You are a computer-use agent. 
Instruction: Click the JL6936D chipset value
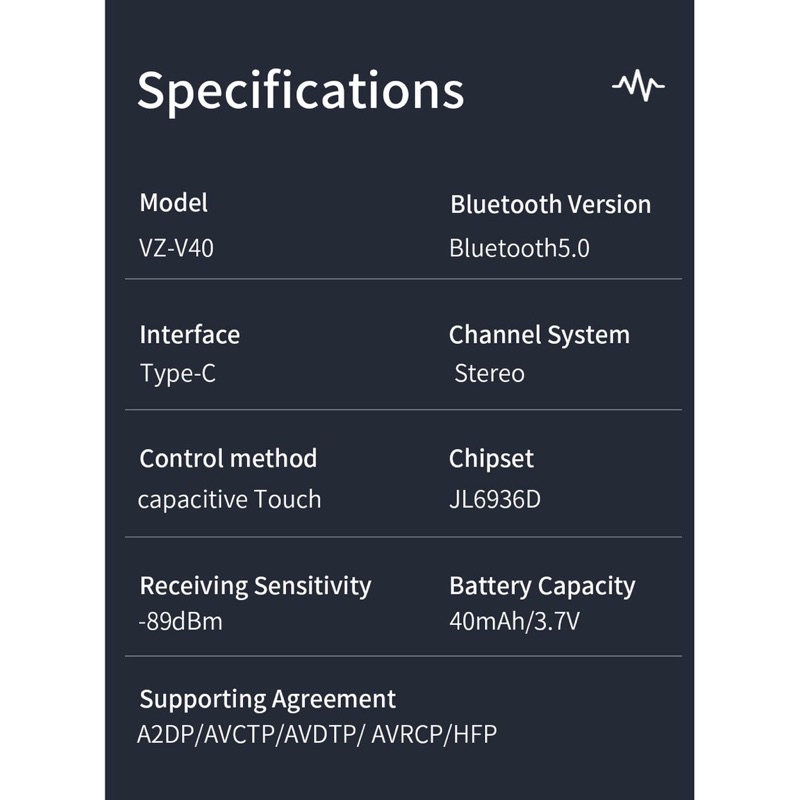coord(495,499)
